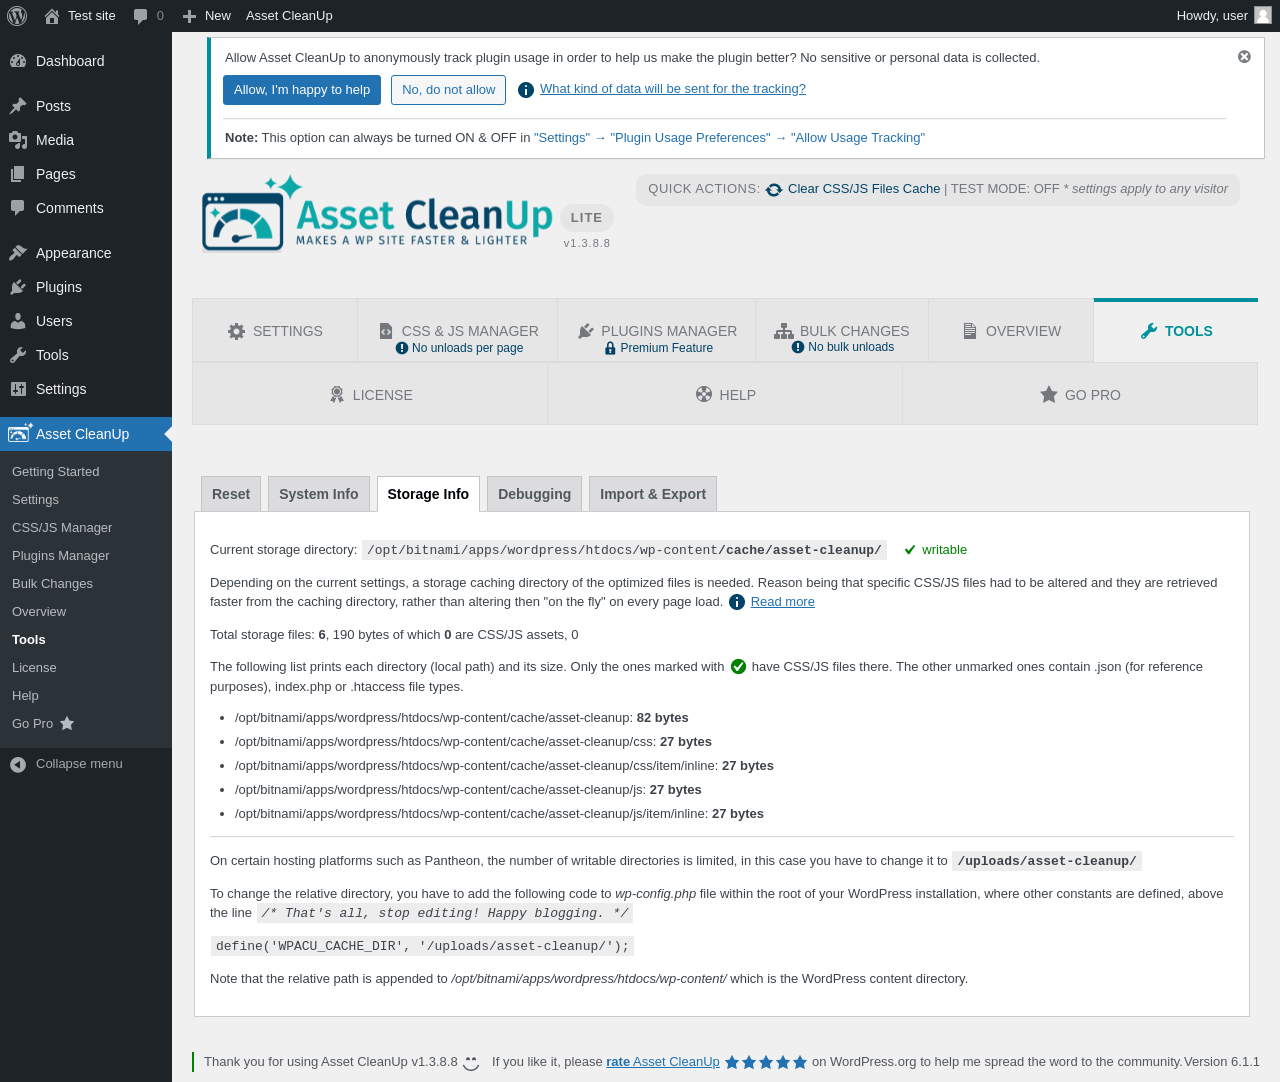Click the Users icon in sidebar
Image resolution: width=1280 pixels, height=1082 pixels.
18,321
